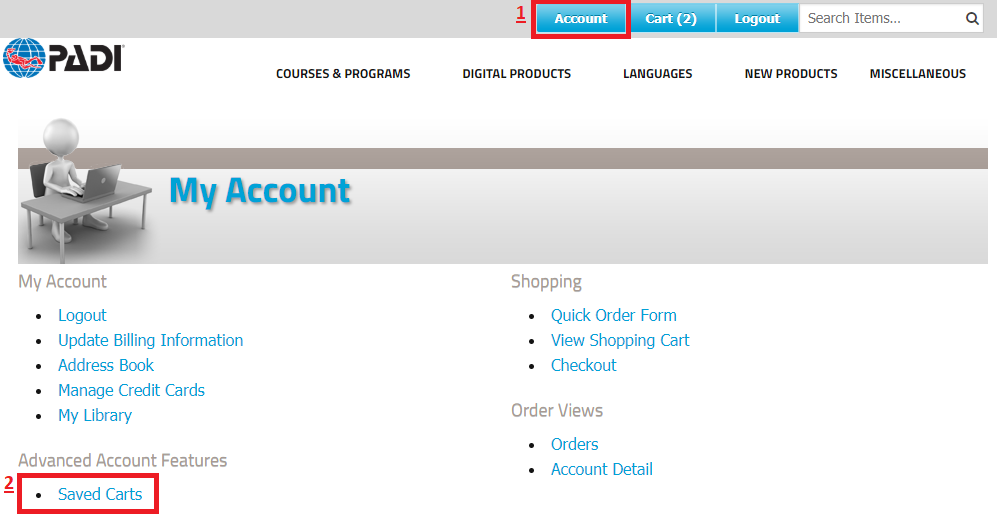The image size is (997, 519).
Task: Open the Digital Products menu
Action: (516, 73)
